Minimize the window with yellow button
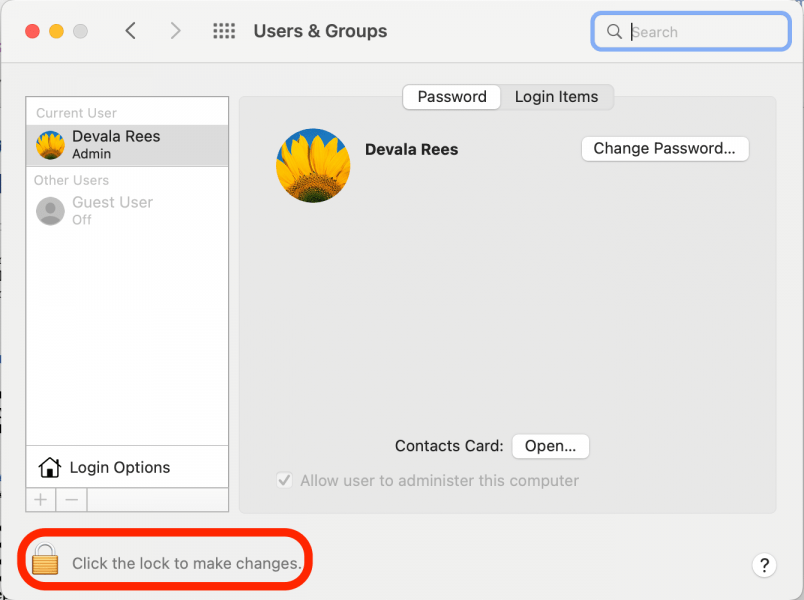Image resolution: width=804 pixels, height=600 pixels. tap(56, 31)
